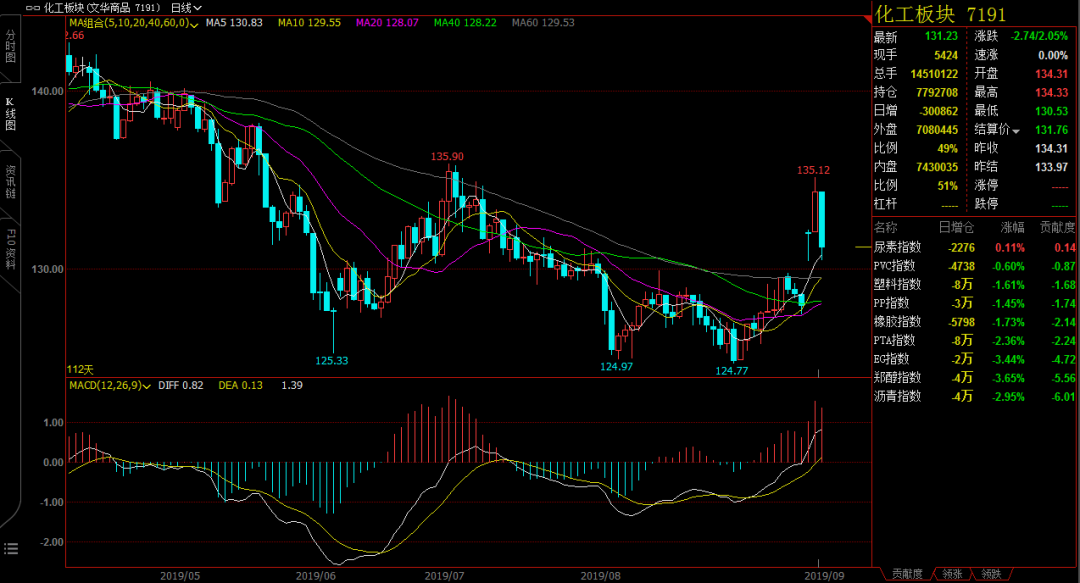Click the 2019/07 date axis label
Viewport: 1080px width, 583px height.
pos(444,575)
